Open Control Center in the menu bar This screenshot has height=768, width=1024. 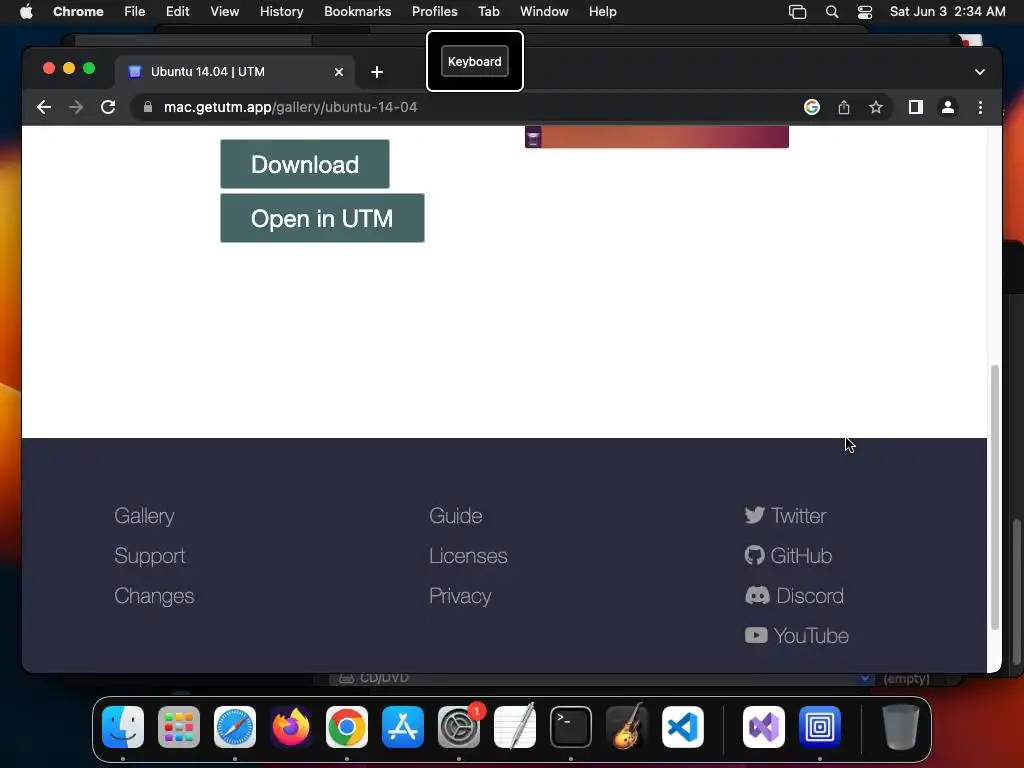pyautogui.click(x=865, y=12)
